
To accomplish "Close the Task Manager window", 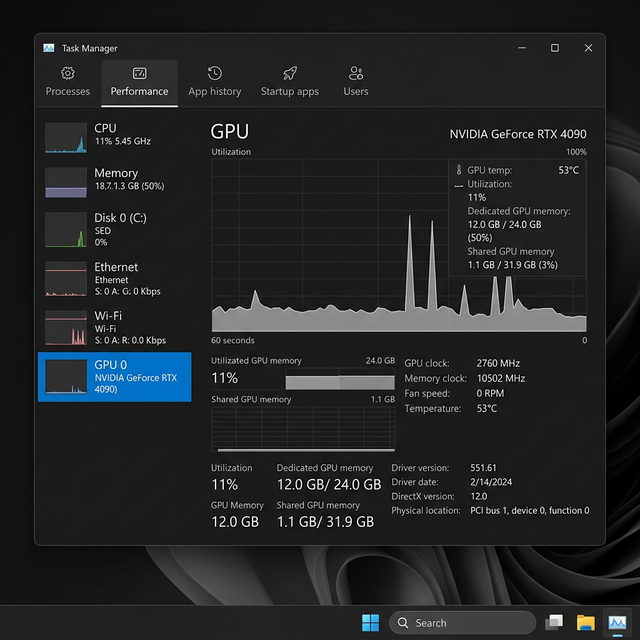I will coord(588,48).
